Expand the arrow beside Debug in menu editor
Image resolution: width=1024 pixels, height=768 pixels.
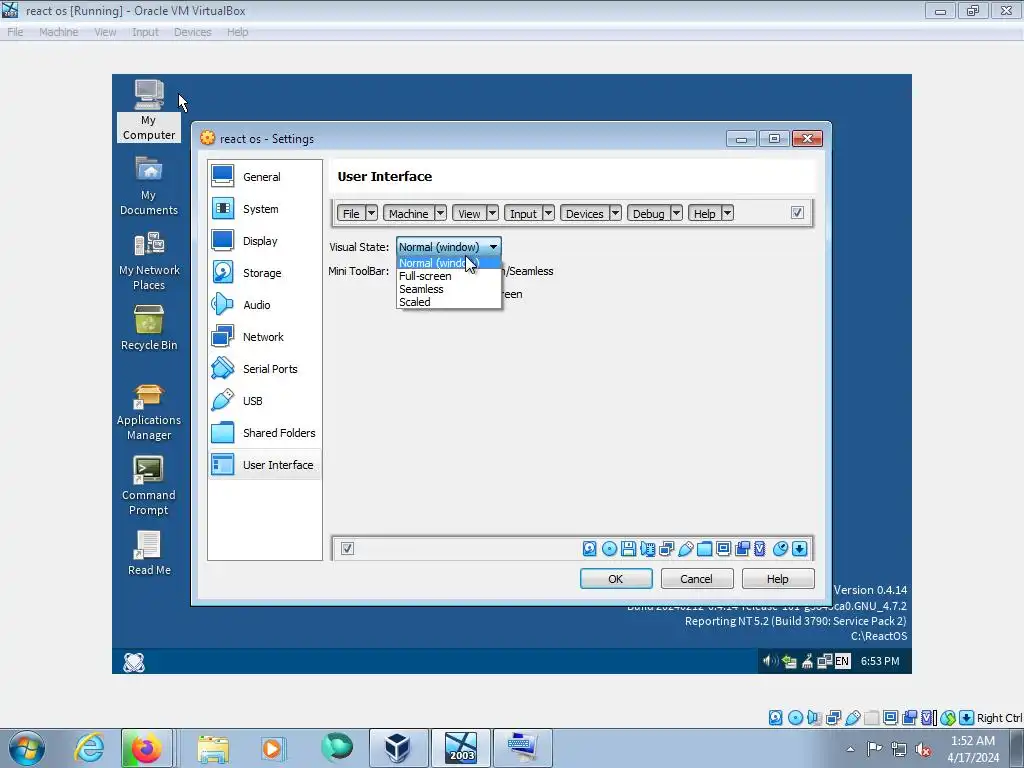(677, 214)
